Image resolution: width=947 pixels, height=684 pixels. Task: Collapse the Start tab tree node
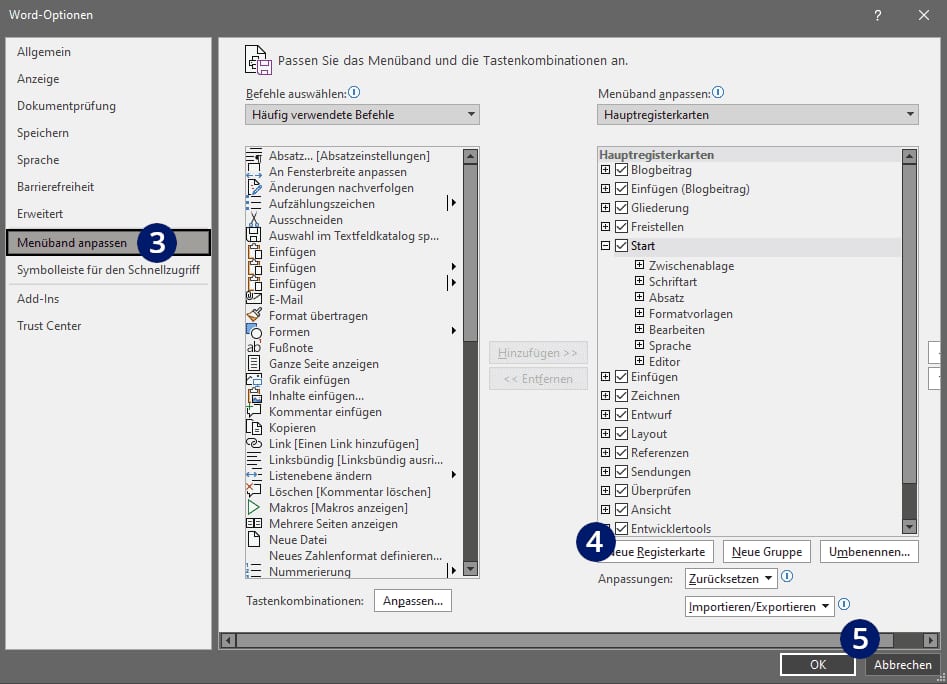[x=606, y=246]
